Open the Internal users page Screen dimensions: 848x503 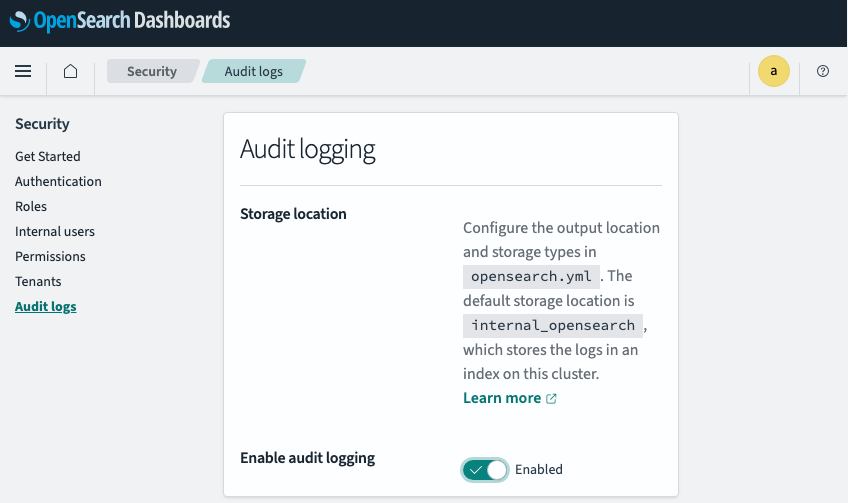coord(55,231)
